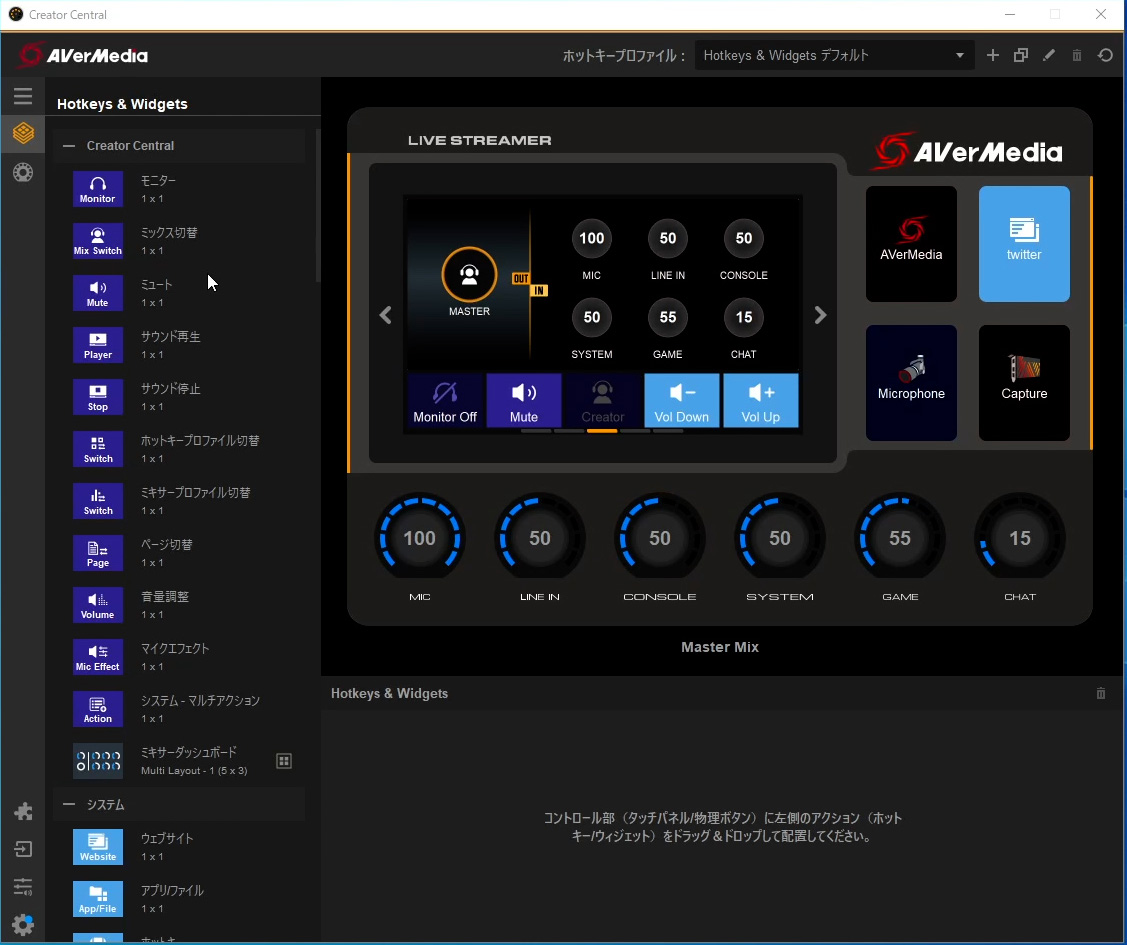The image size is (1127, 945).
Task: Click the Microphone physical button
Action: tap(911, 383)
